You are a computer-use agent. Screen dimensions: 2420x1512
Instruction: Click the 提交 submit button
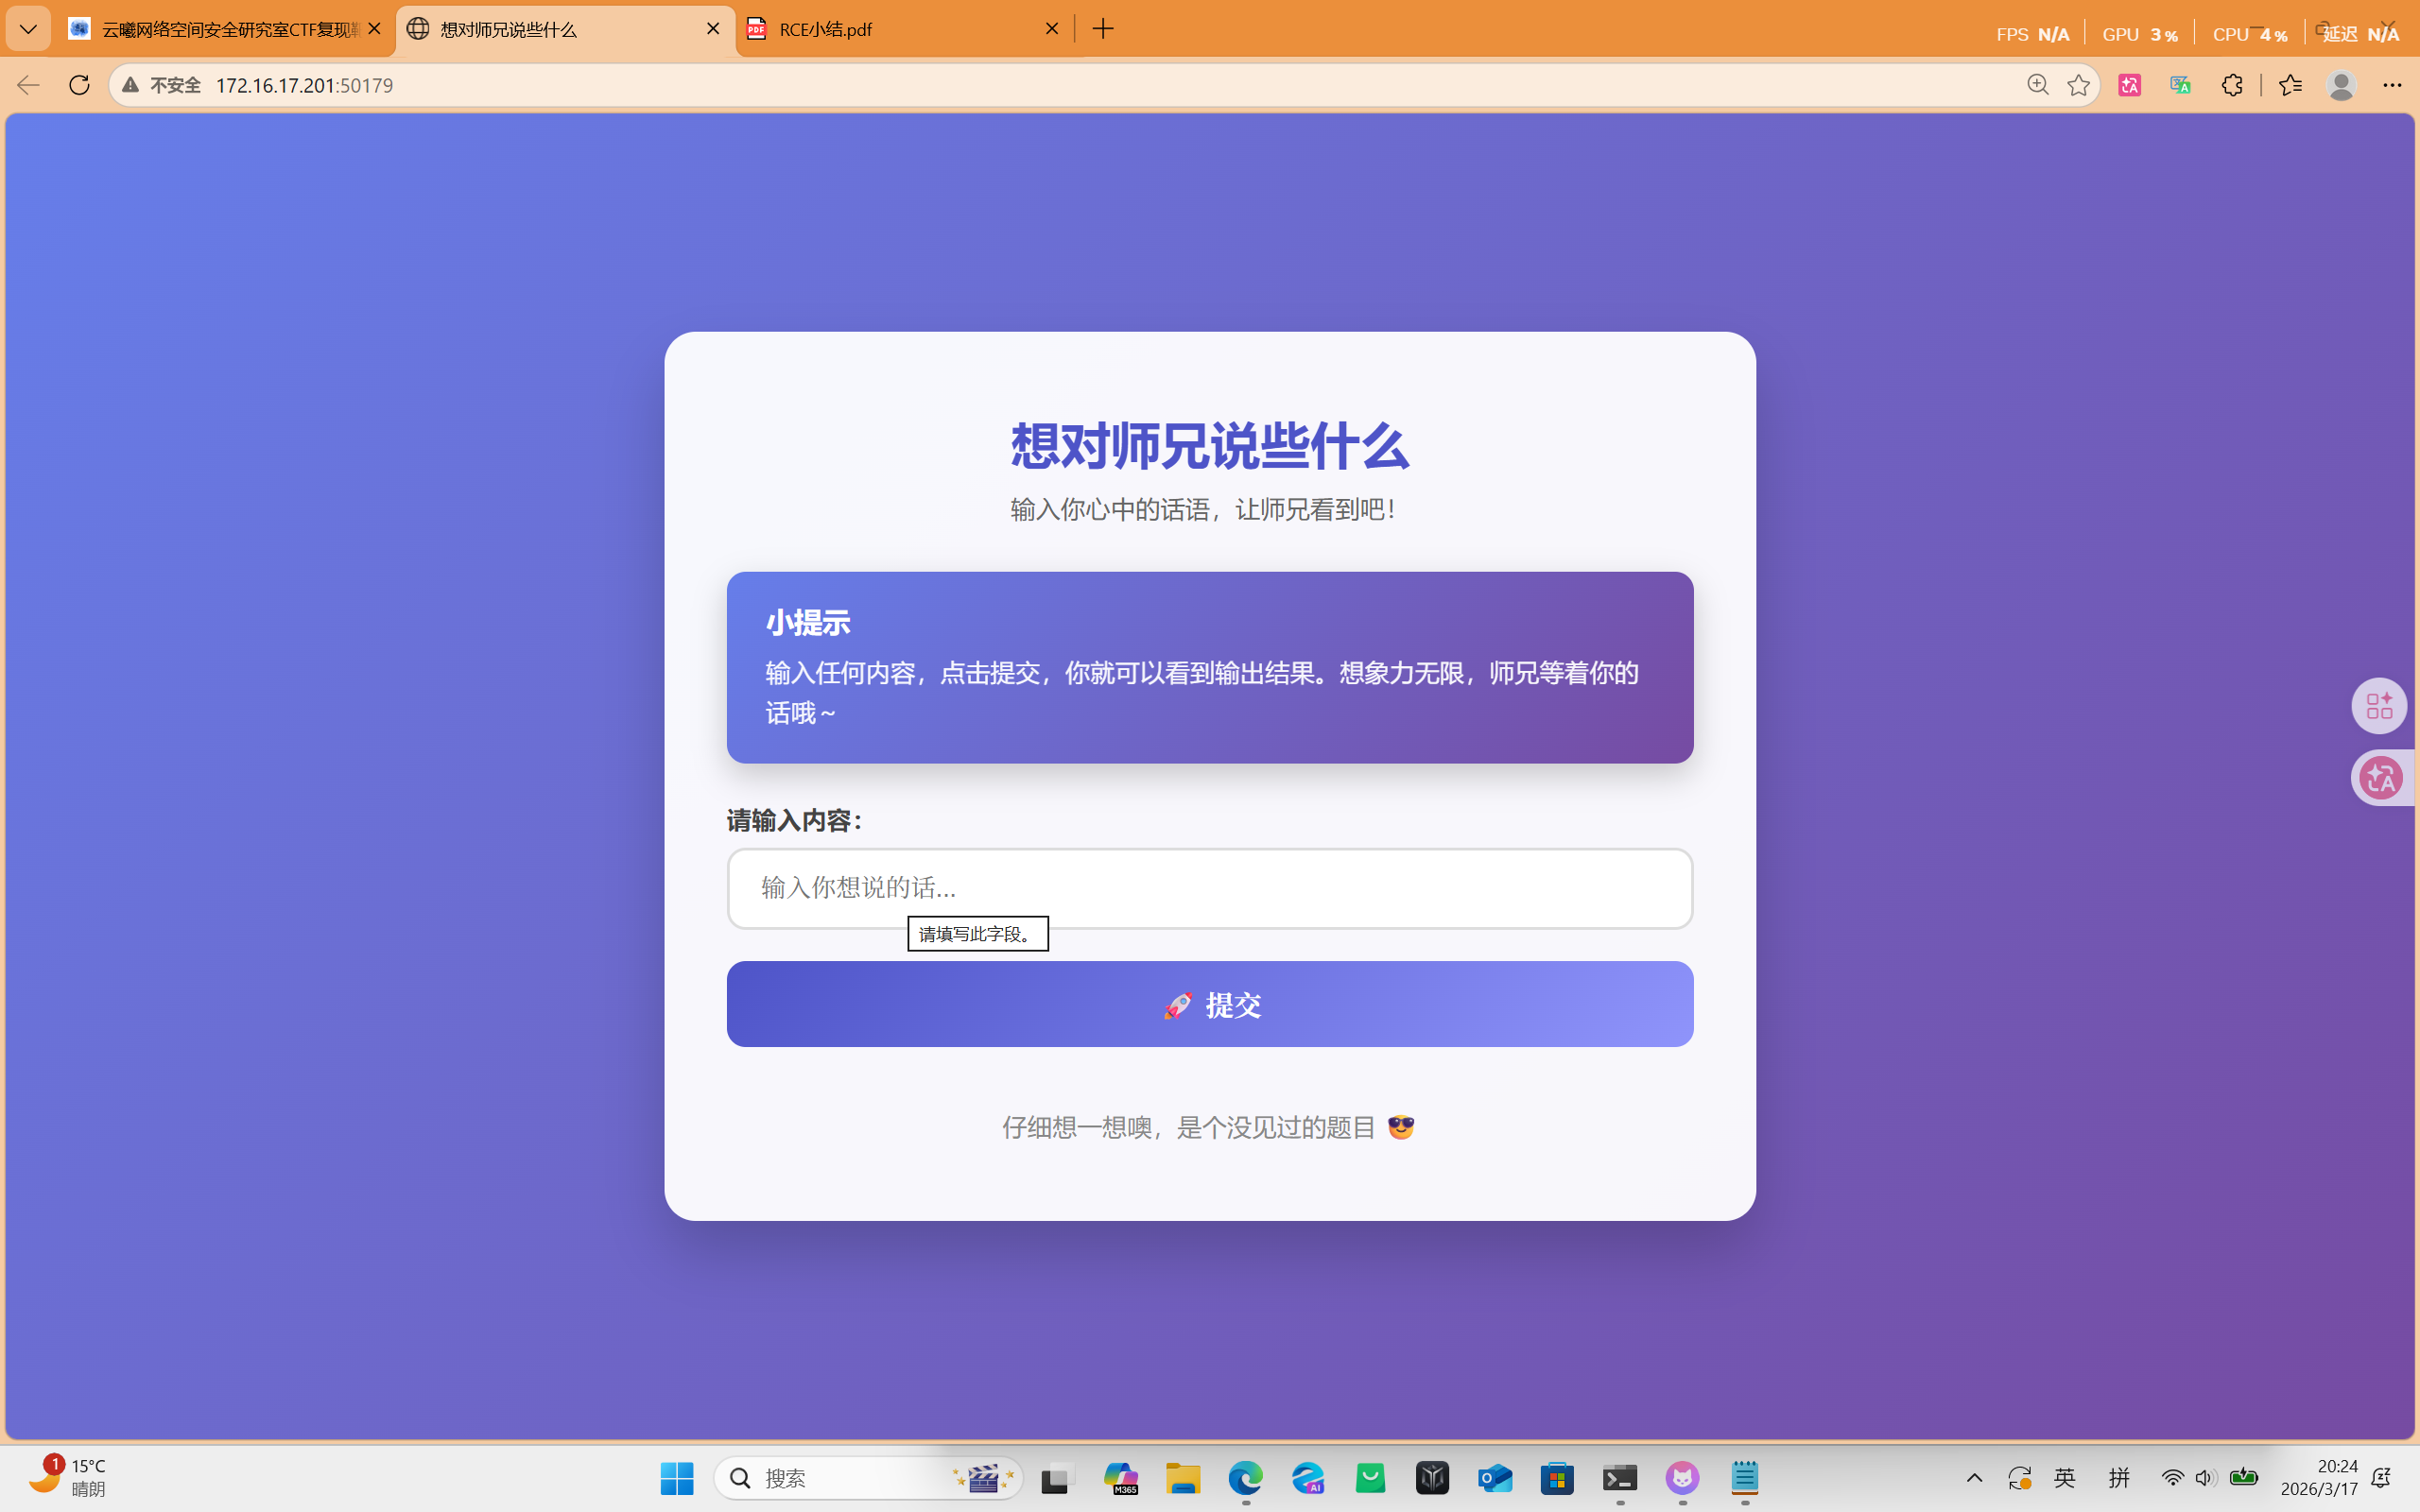click(1210, 1004)
